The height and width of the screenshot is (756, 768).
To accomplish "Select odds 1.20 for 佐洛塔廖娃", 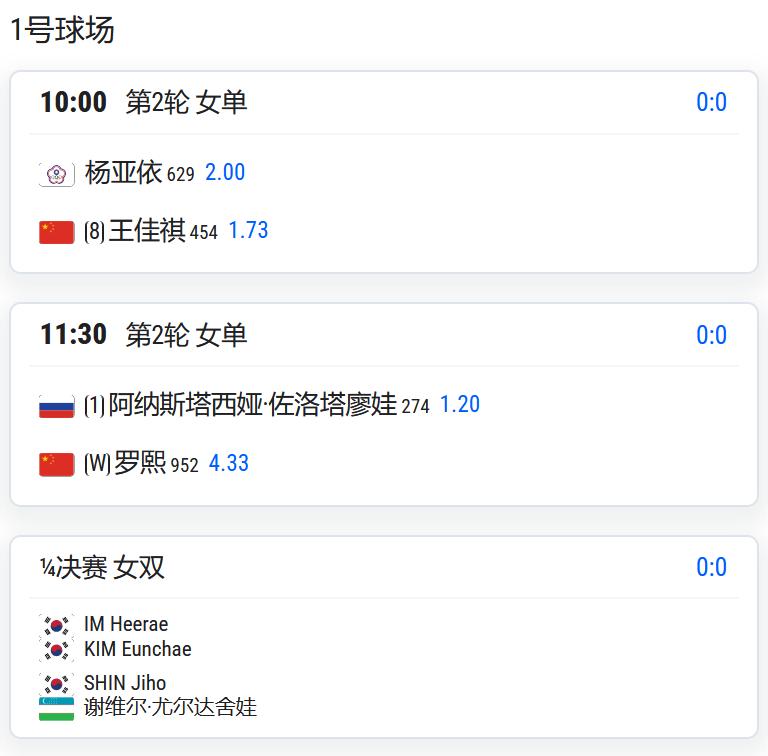I will coord(460,404).
